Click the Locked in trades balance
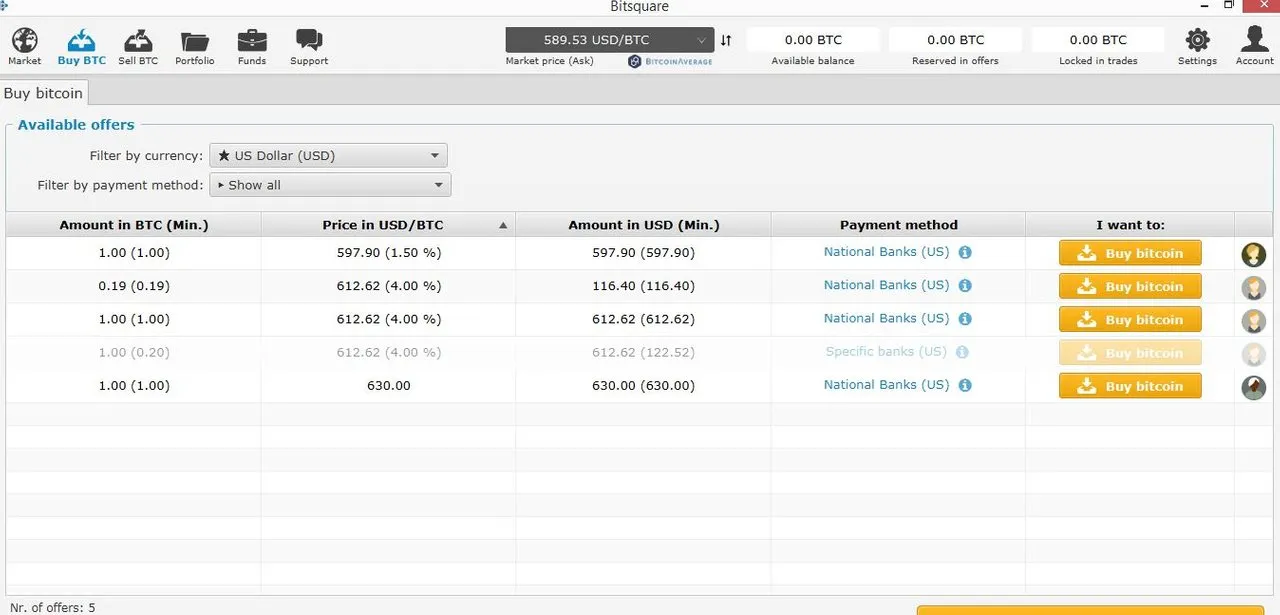Screen dimensions: 1280x615 (x=1097, y=40)
